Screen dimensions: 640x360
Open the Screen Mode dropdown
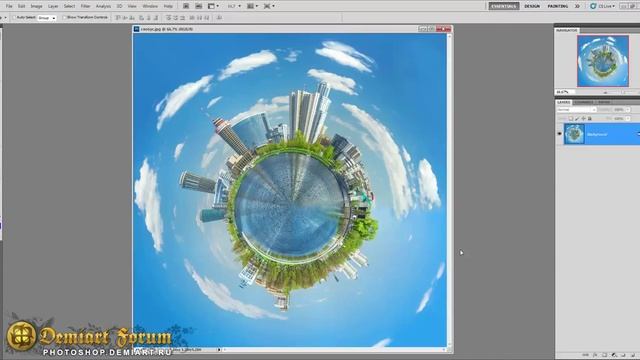point(269,6)
